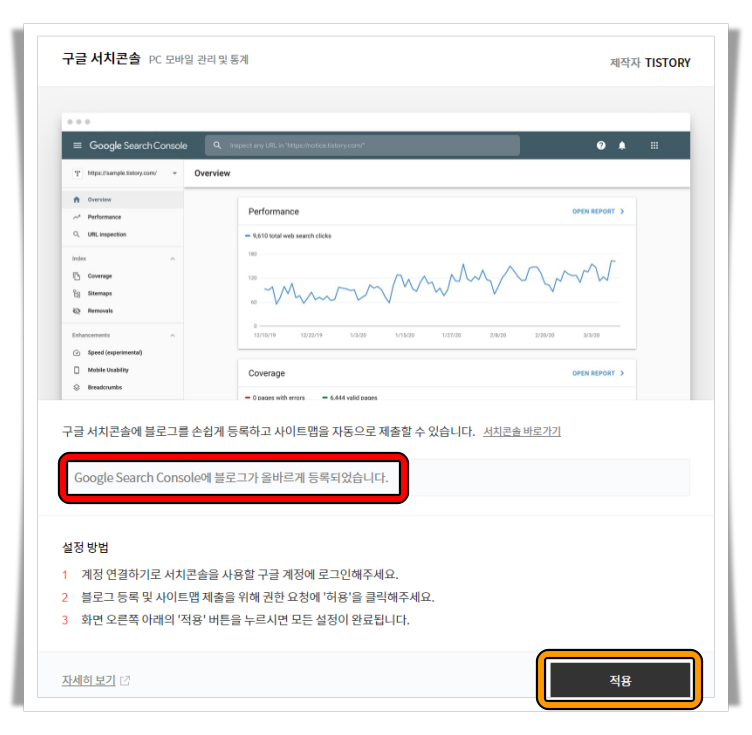Click the Tistory favicon beside the property URL
752x735 pixels.
pos(77,173)
